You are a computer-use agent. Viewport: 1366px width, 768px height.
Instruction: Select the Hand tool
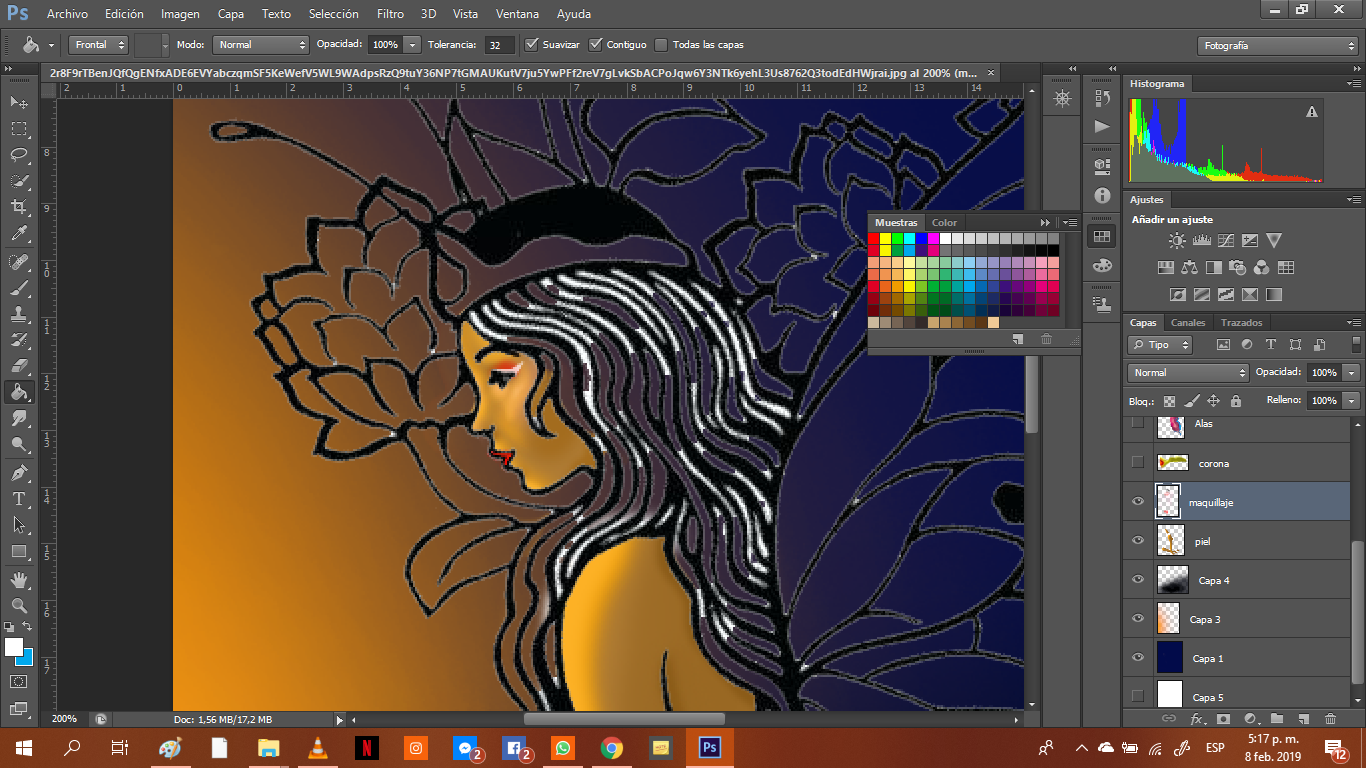pyautogui.click(x=19, y=580)
